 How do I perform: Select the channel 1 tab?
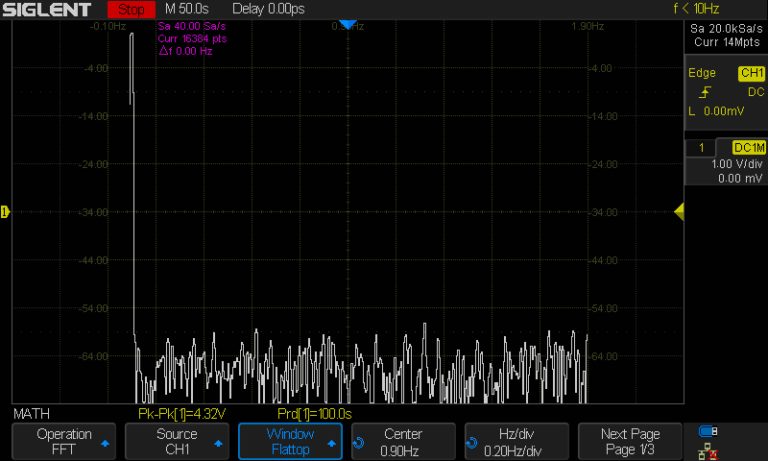702,147
